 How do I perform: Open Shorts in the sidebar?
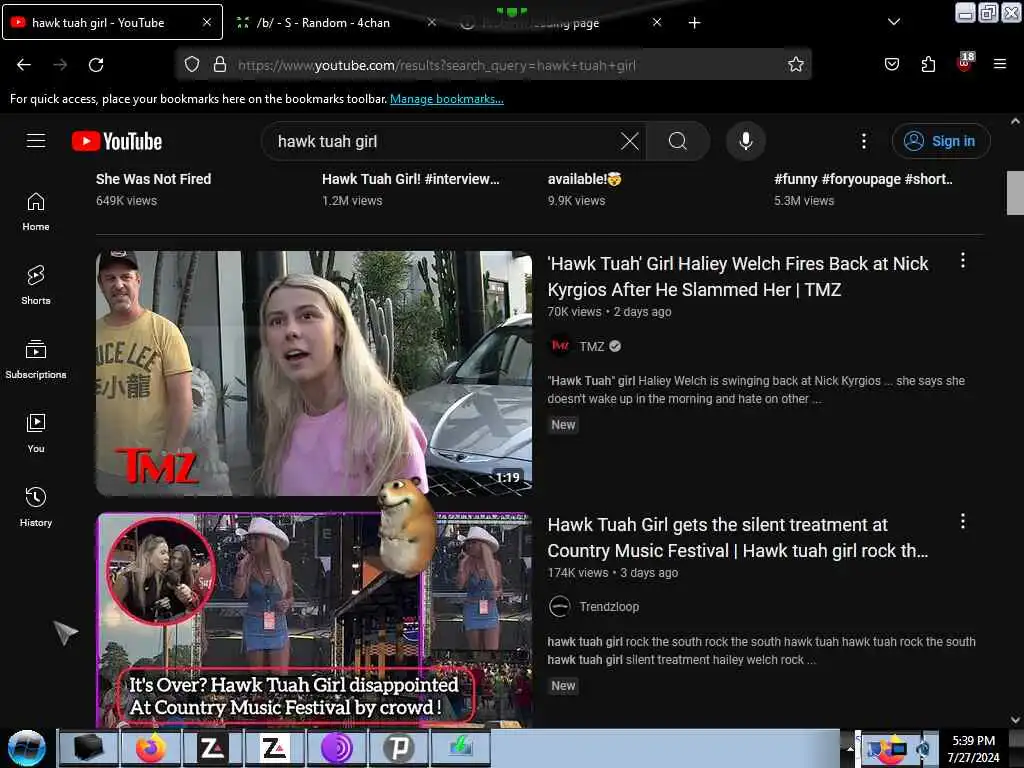[x=36, y=286]
